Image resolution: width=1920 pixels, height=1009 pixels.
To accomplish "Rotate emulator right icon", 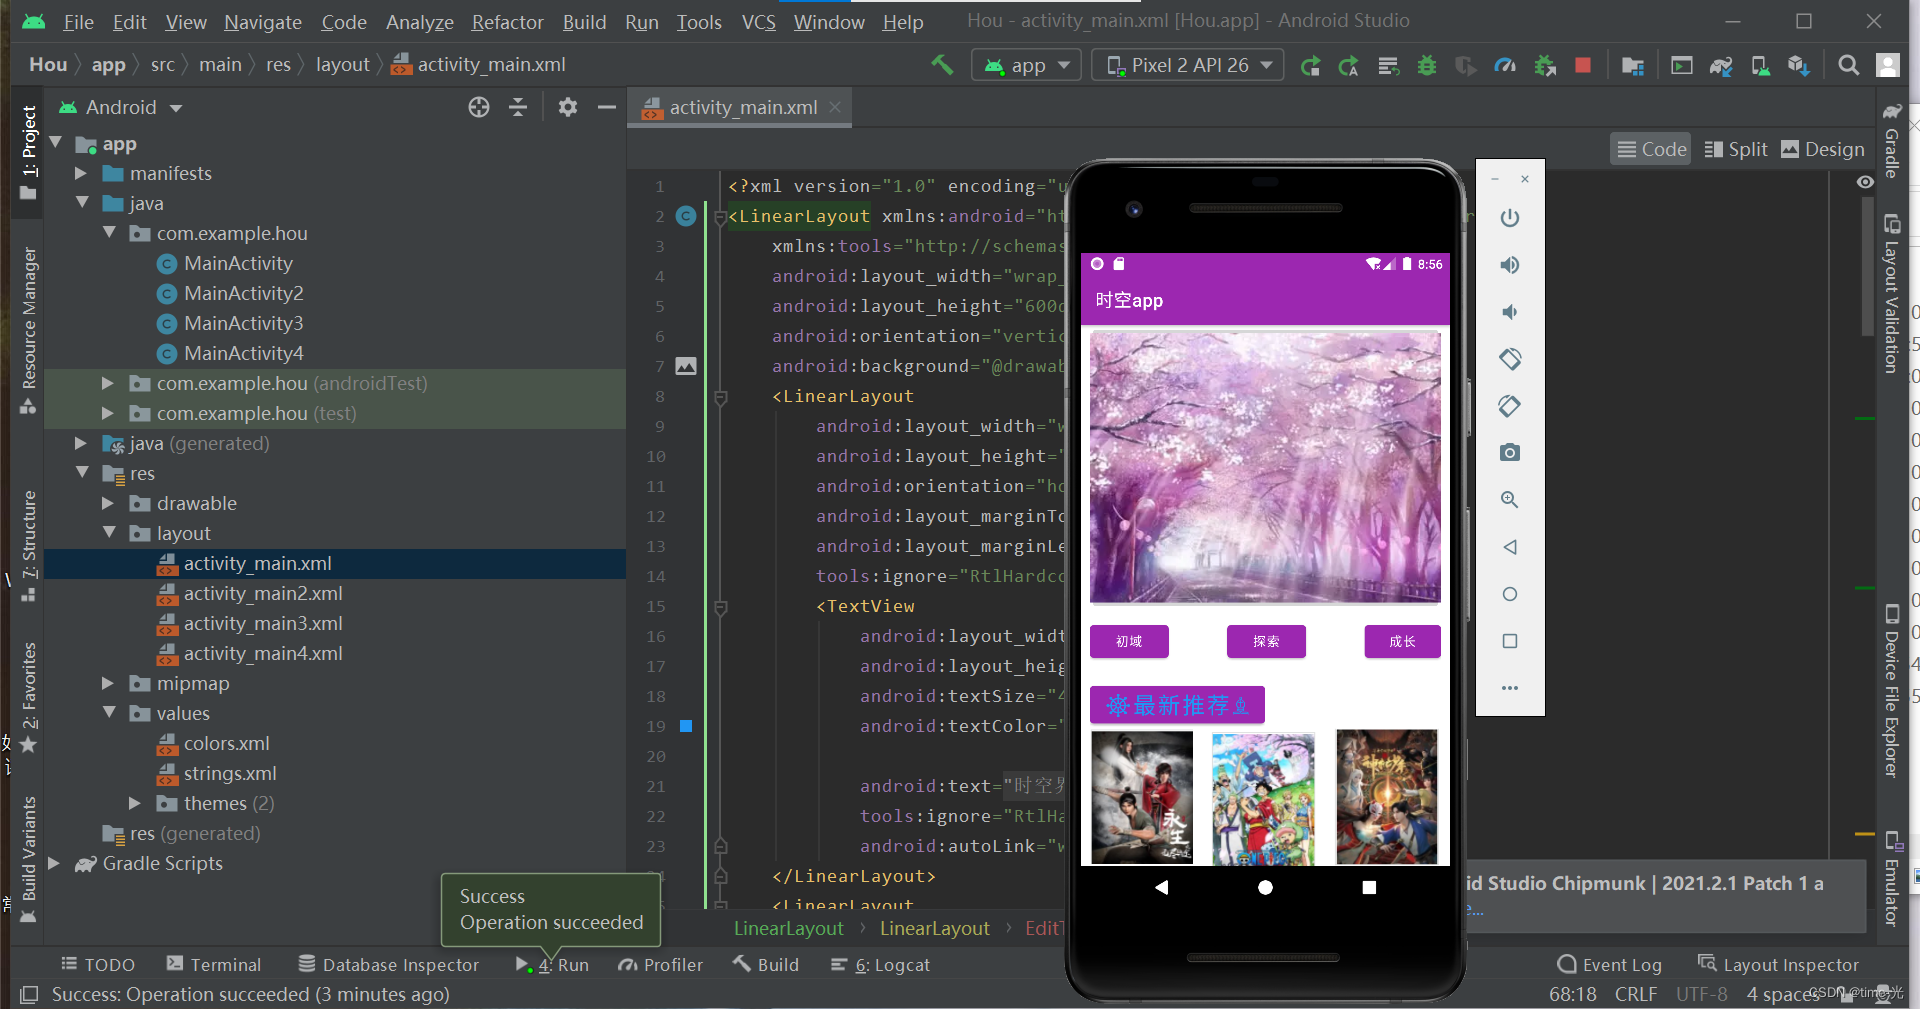I will (1510, 406).
